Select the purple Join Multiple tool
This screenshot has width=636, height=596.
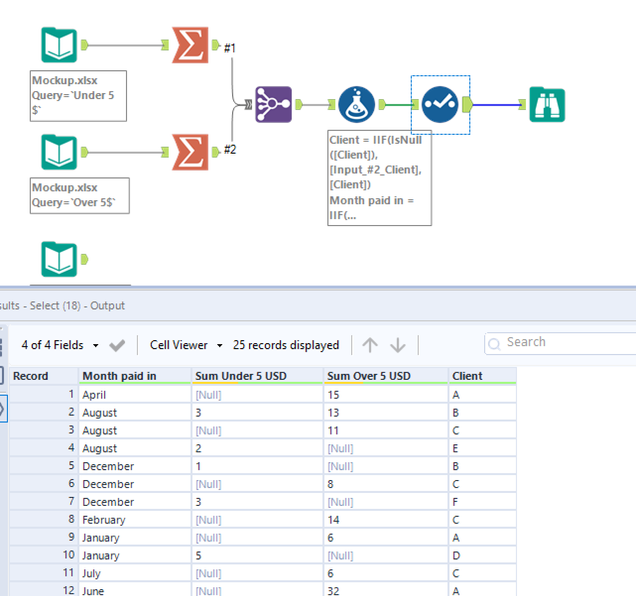pyautogui.click(x=273, y=105)
